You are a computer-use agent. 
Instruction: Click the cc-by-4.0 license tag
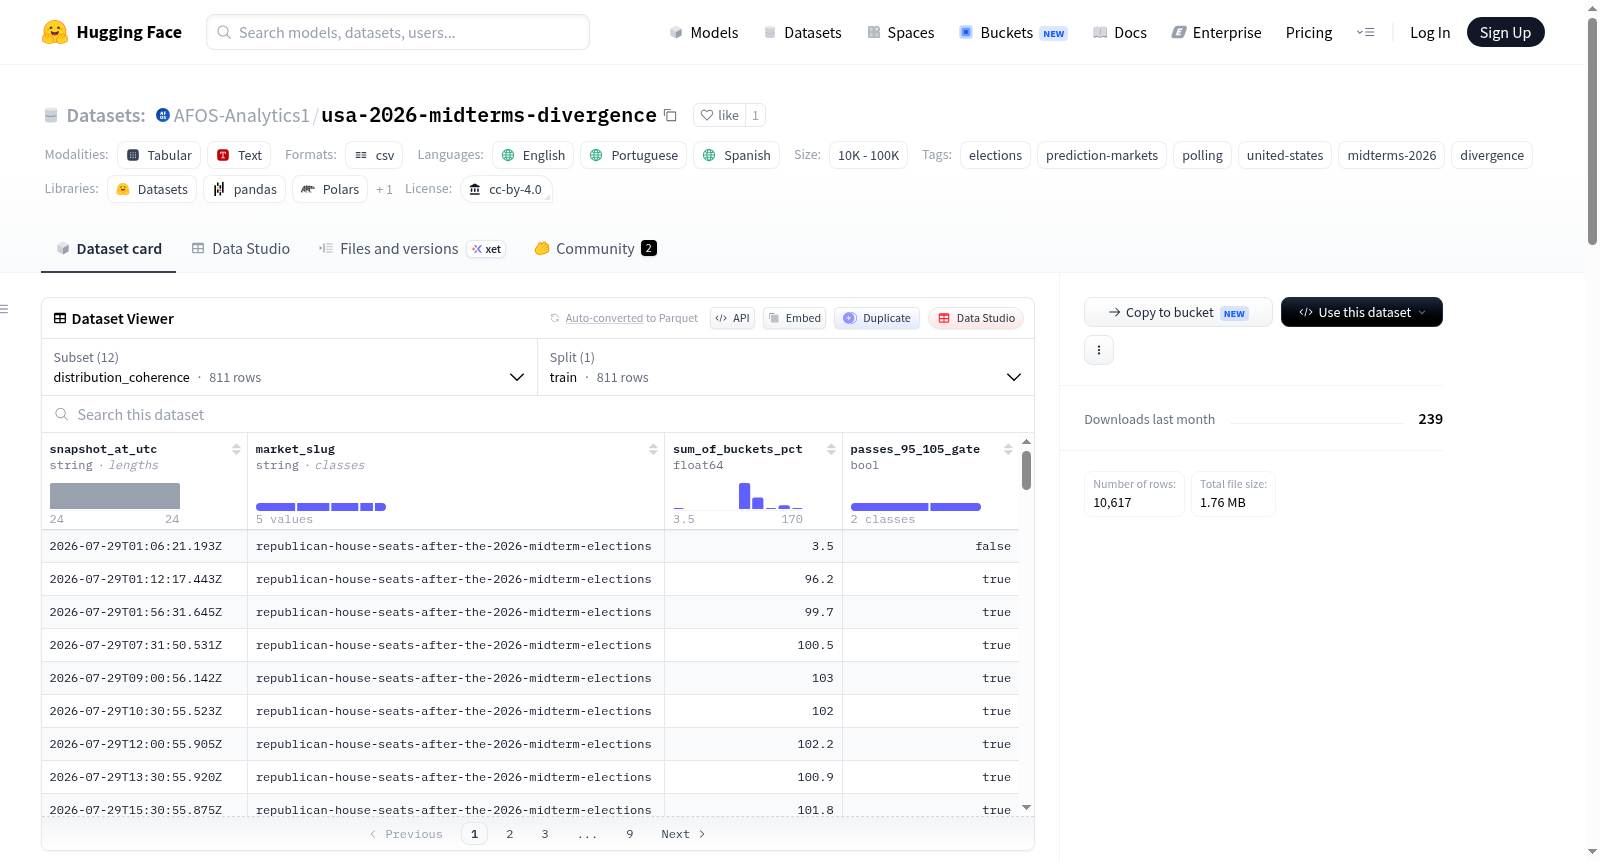click(506, 189)
